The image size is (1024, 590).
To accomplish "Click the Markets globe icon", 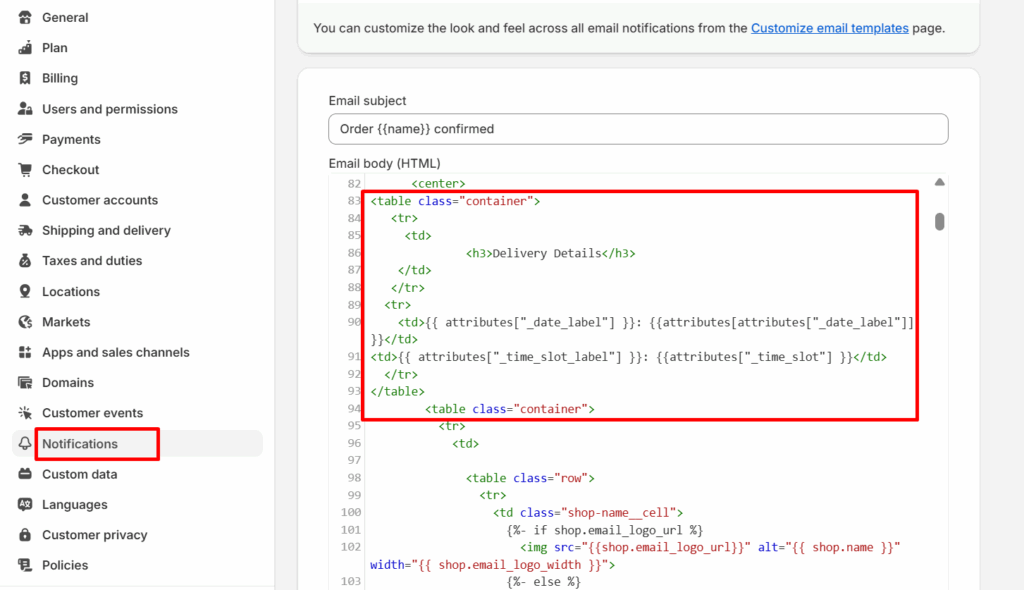I will 25,322.
